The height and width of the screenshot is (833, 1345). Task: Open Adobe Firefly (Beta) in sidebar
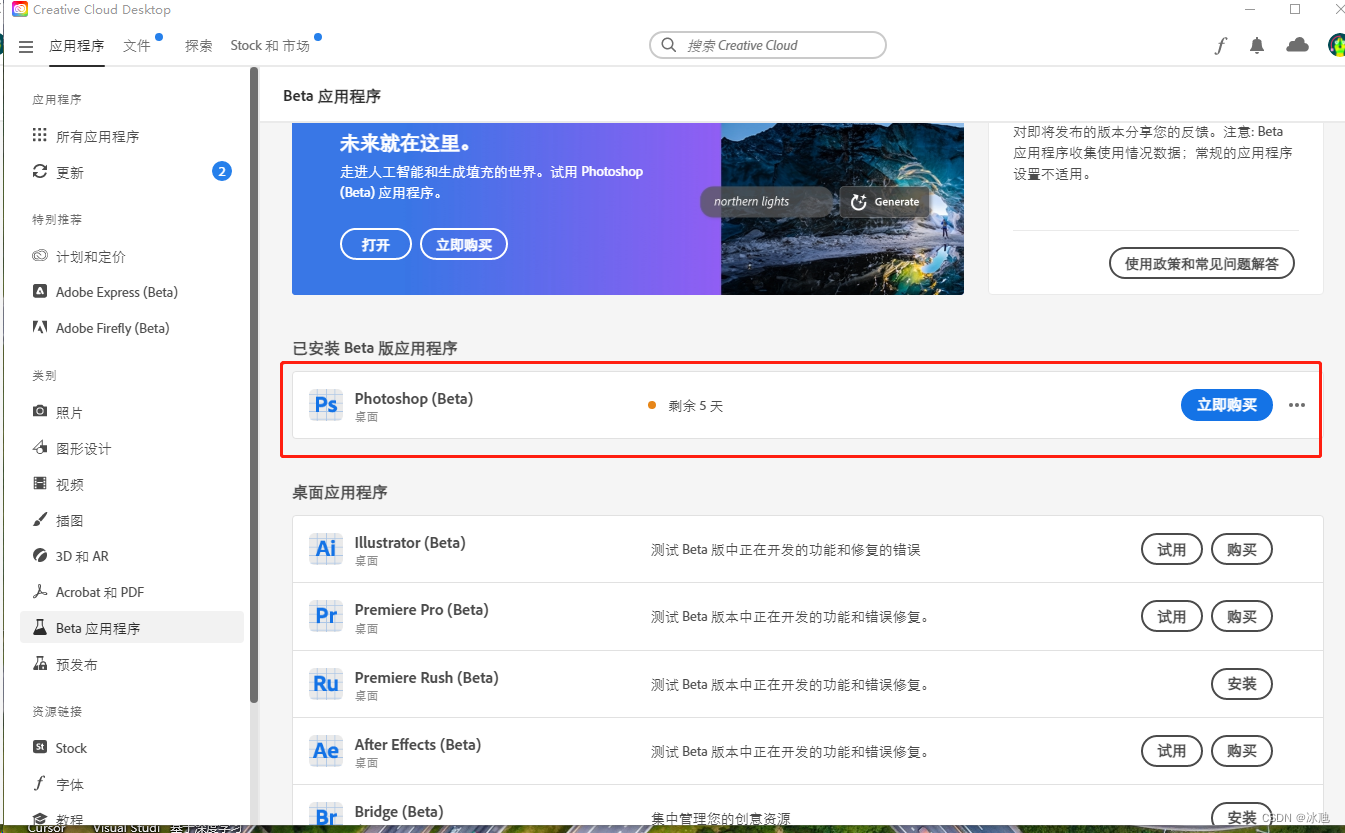[x=132, y=328]
